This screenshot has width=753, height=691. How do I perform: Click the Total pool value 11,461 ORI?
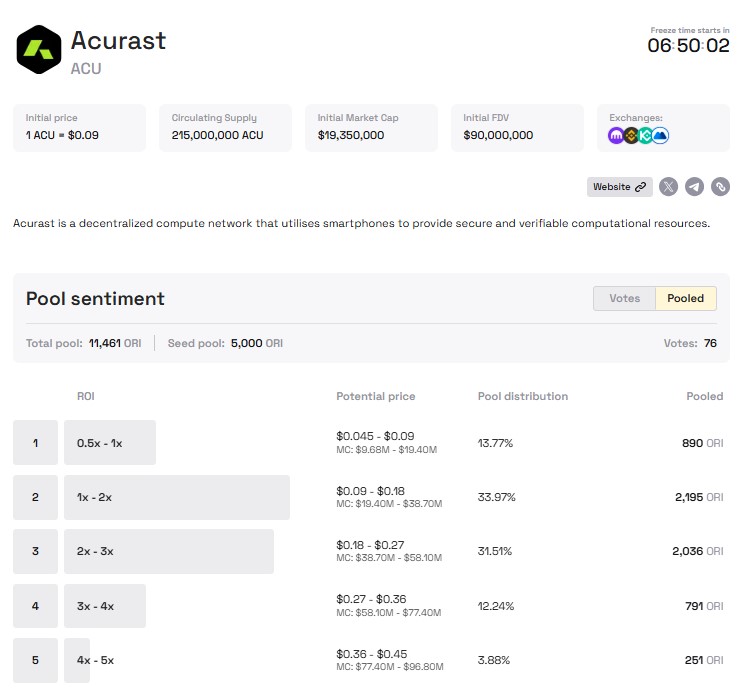coord(115,343)
